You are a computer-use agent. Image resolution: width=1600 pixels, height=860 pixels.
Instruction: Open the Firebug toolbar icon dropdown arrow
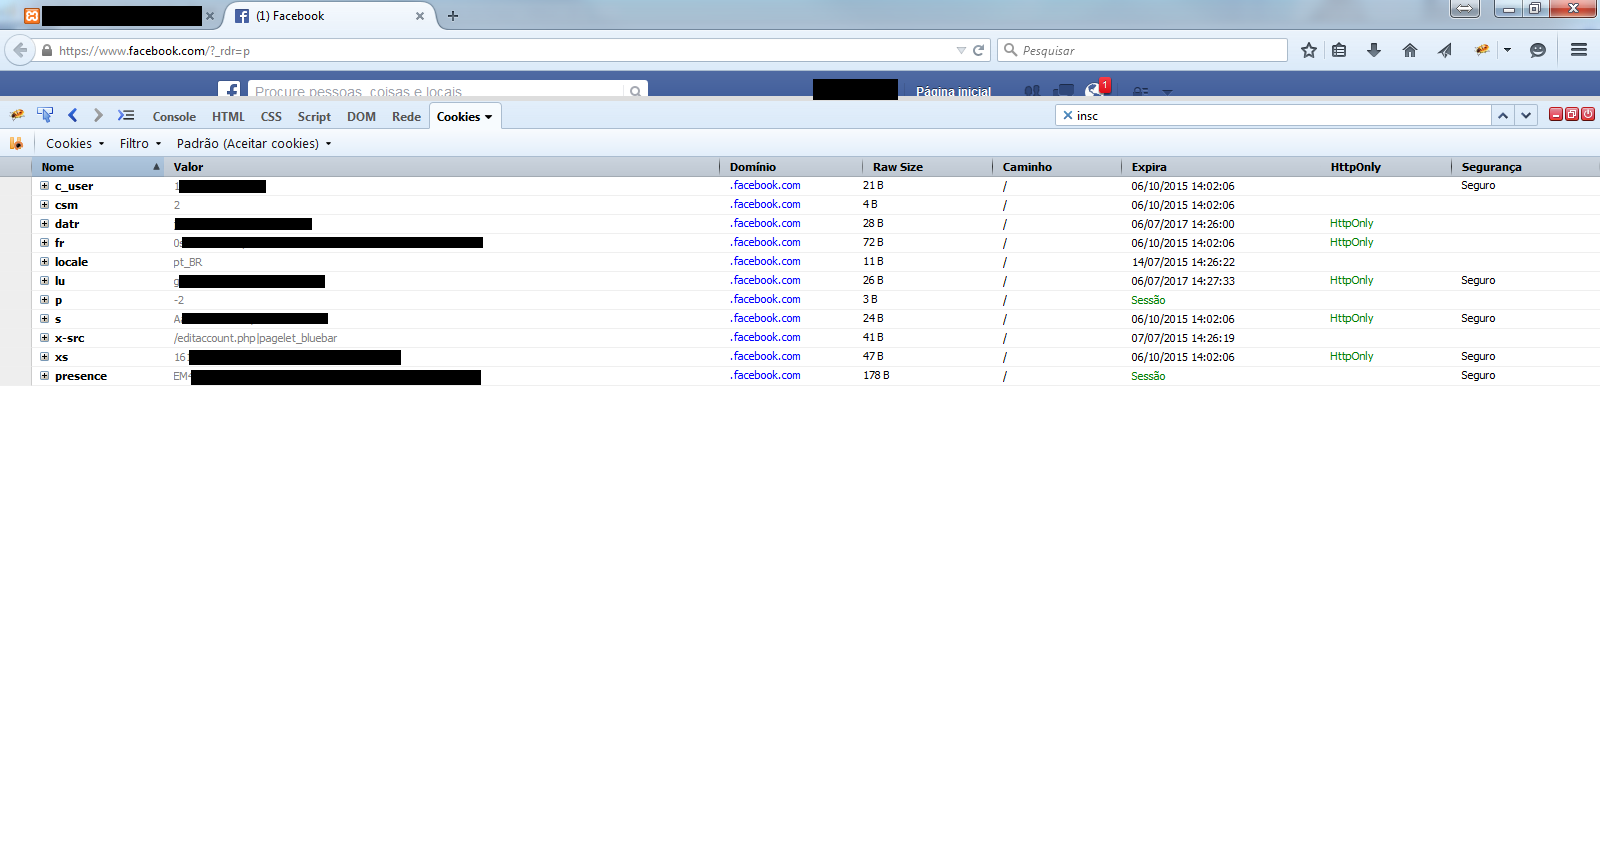pos(1507,50)
